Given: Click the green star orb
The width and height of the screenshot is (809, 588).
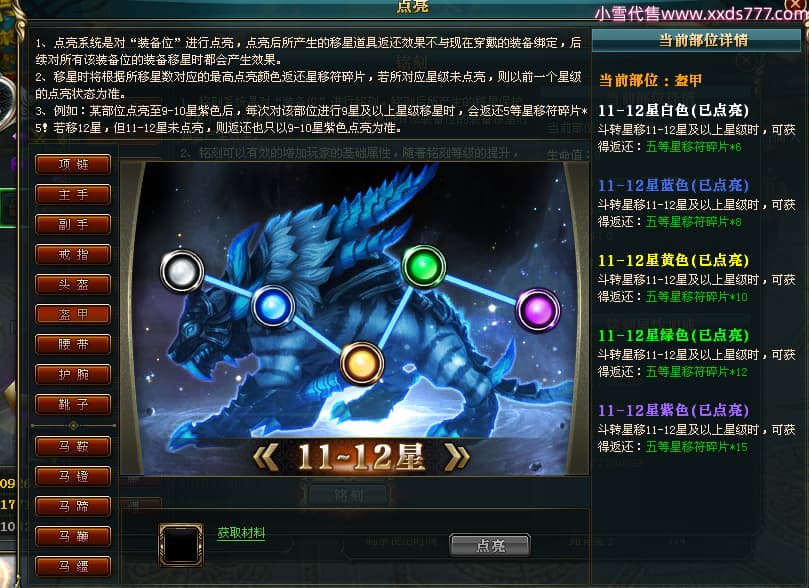Looking at the screenshot, I should [424, 267].
